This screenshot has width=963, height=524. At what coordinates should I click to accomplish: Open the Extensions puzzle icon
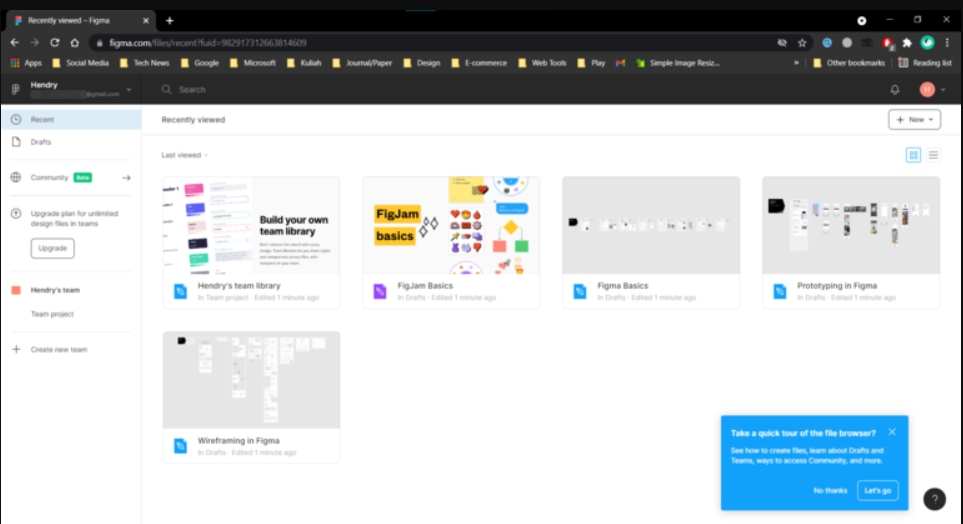coord(907,42)
